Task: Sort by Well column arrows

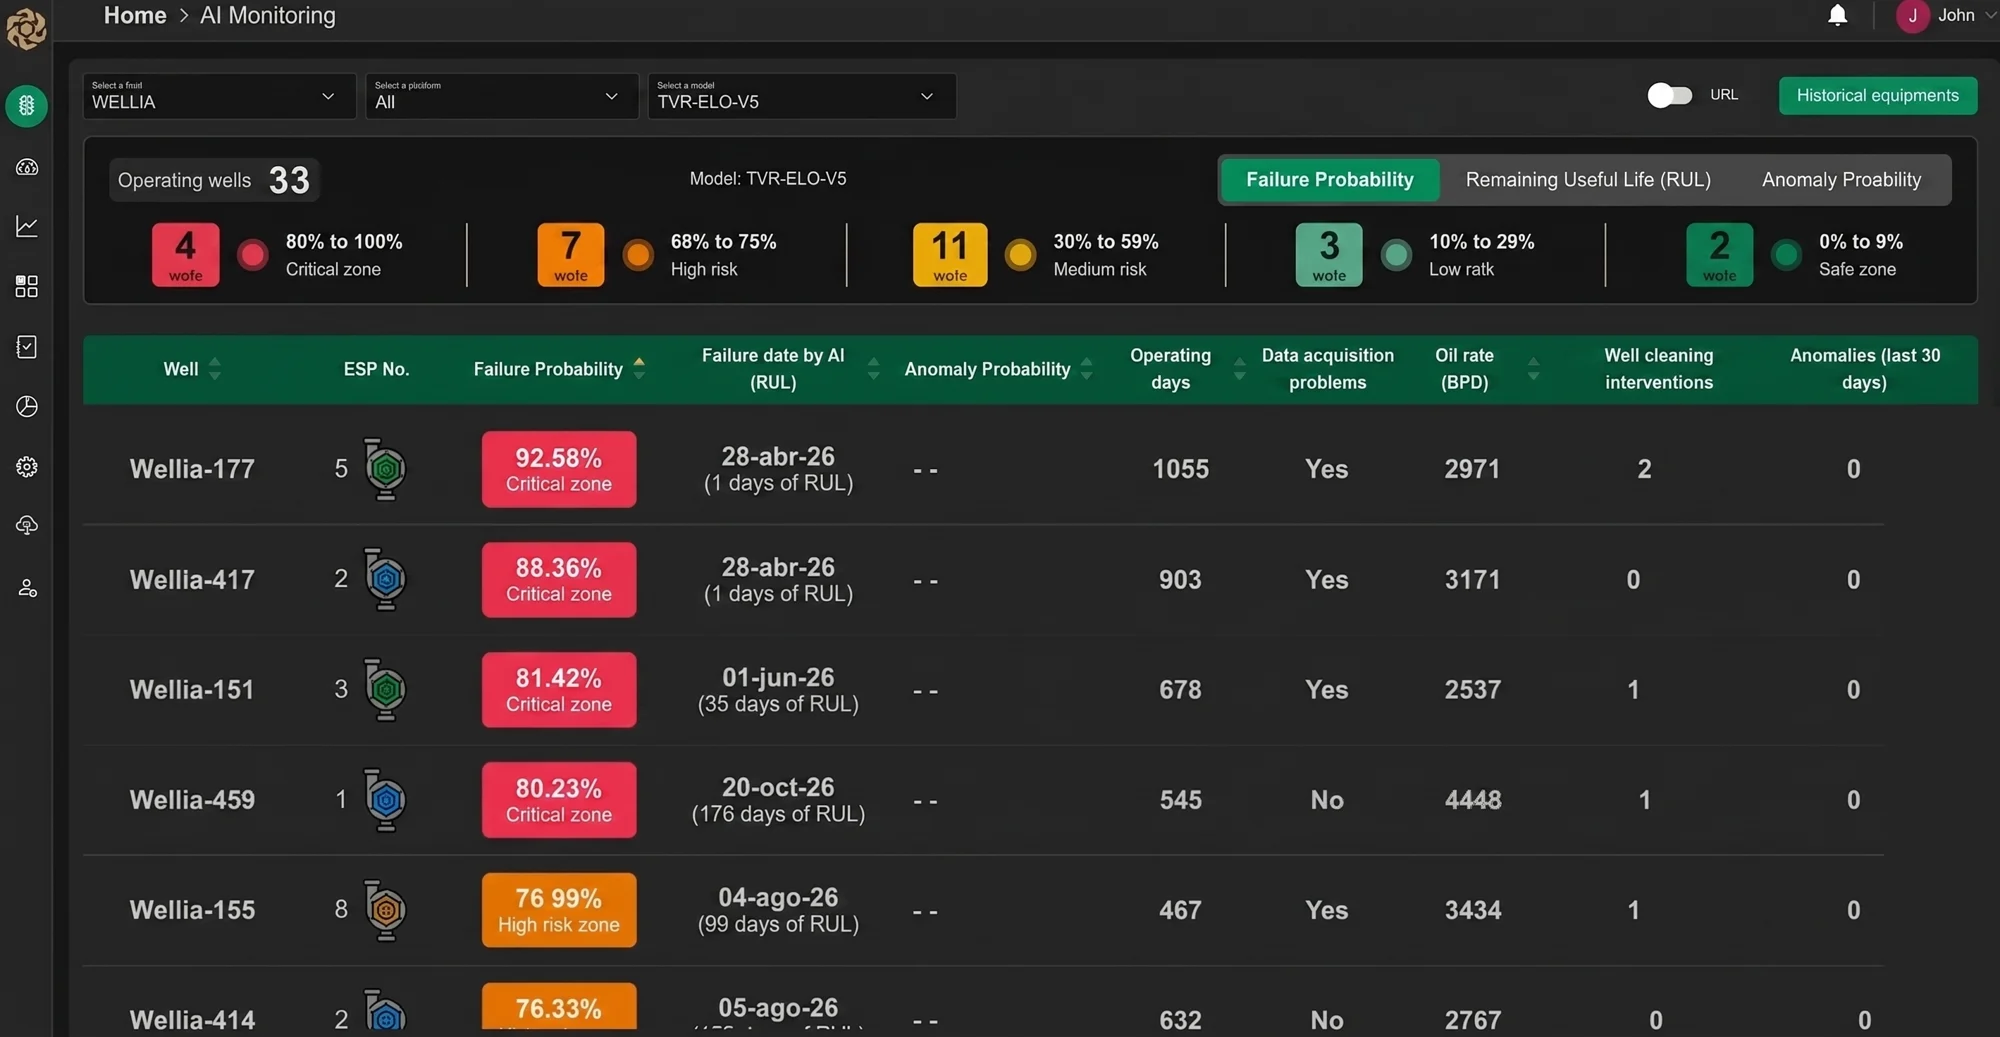Action: (215, 369)
